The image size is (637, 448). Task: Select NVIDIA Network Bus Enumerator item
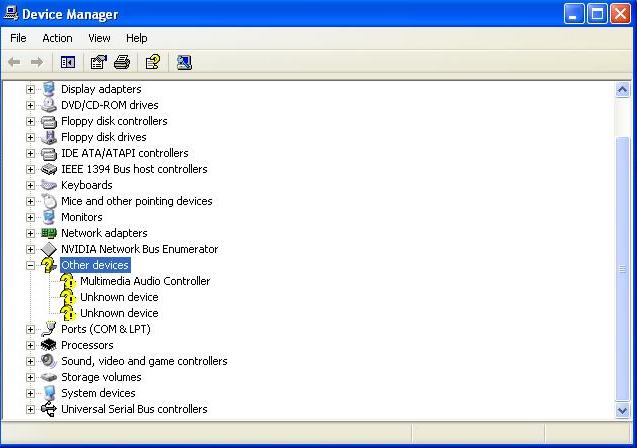pyautogui.click(x=139, y=249)
